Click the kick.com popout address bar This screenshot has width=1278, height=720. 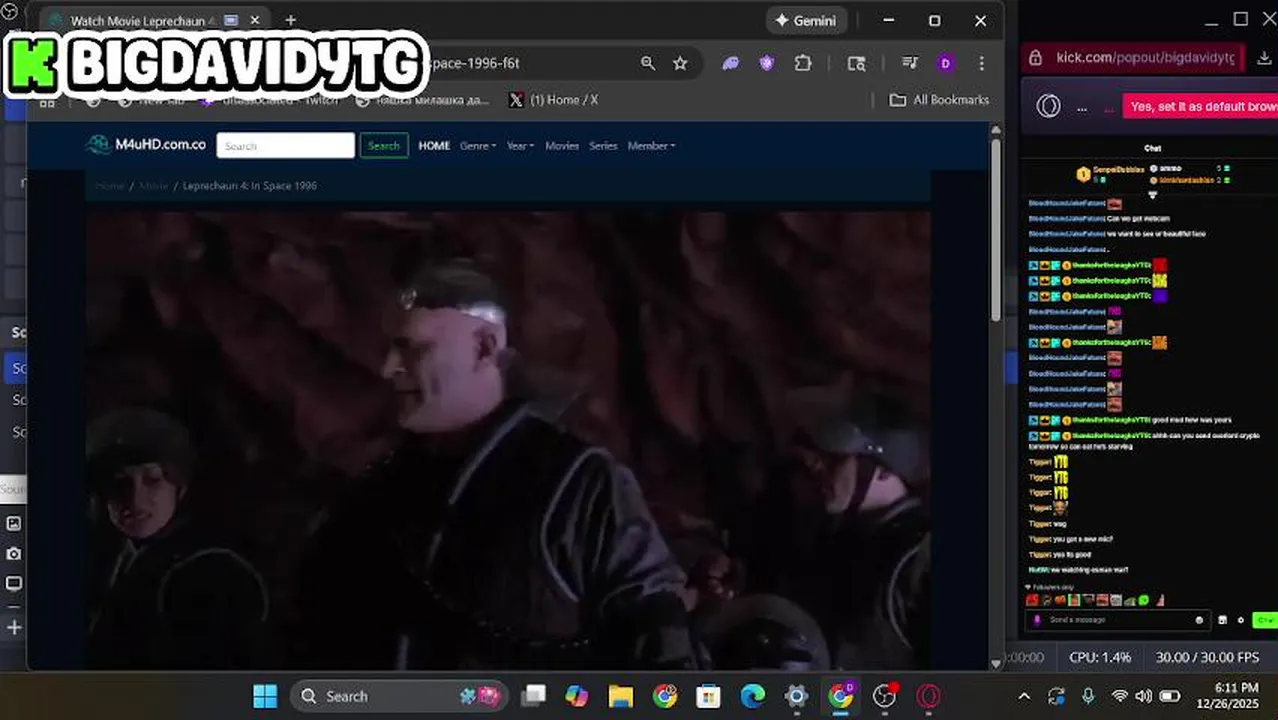(x=1144, y=58)
